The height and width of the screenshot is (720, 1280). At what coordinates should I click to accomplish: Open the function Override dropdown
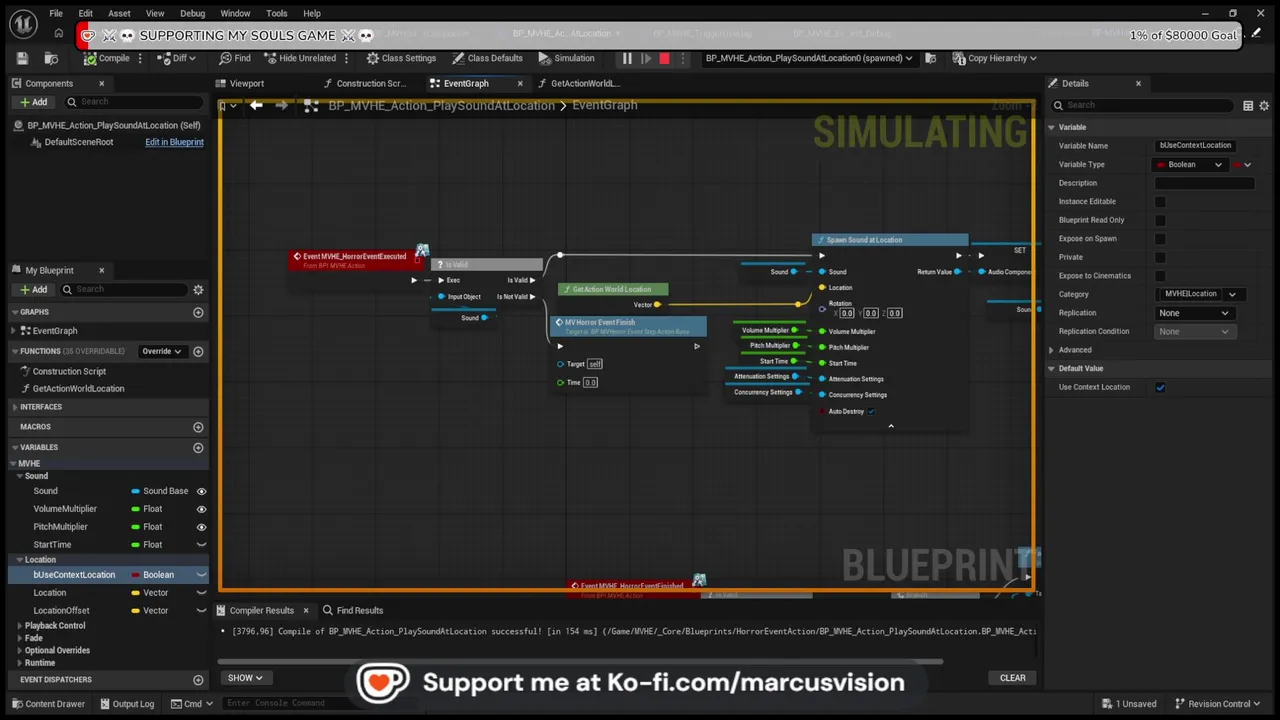pyautogui.click(x=161, y=351)
